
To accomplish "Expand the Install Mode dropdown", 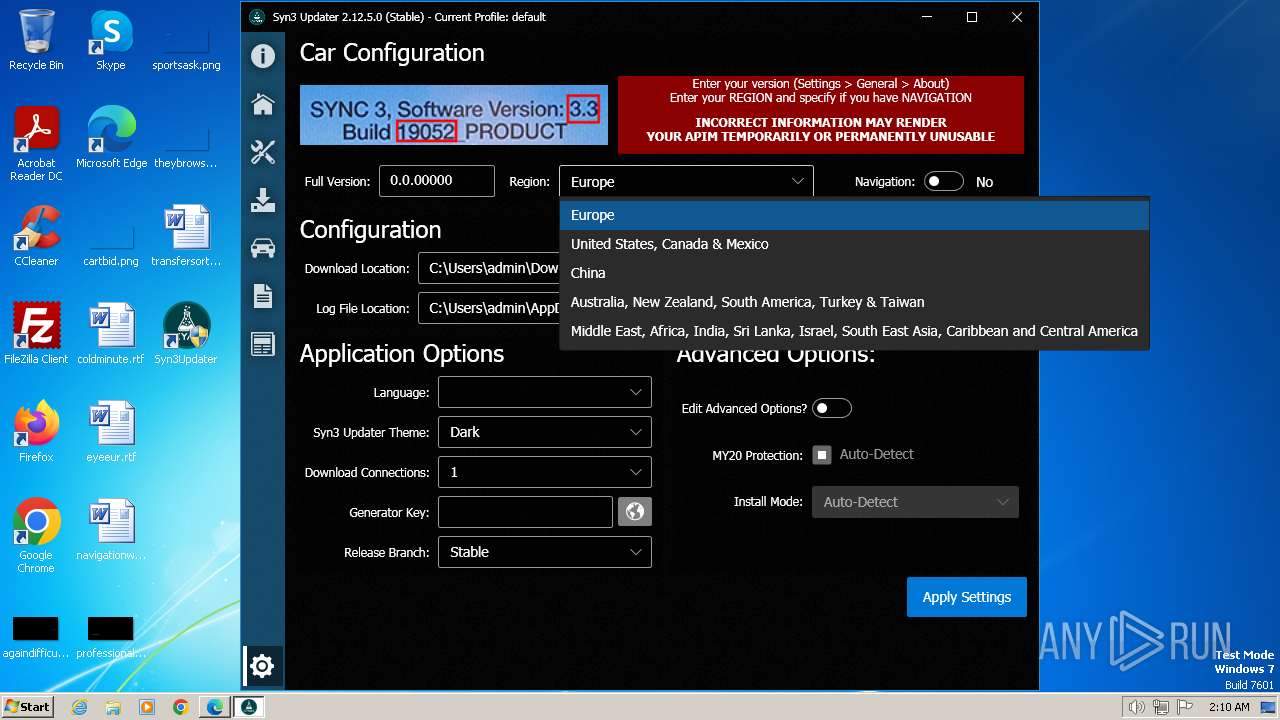I will click(915, 502).
